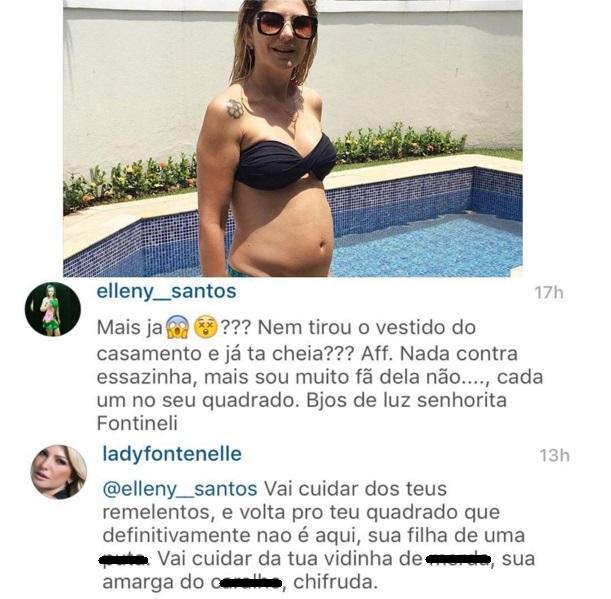Tap the dizzy face emoji

pos(206,327)
